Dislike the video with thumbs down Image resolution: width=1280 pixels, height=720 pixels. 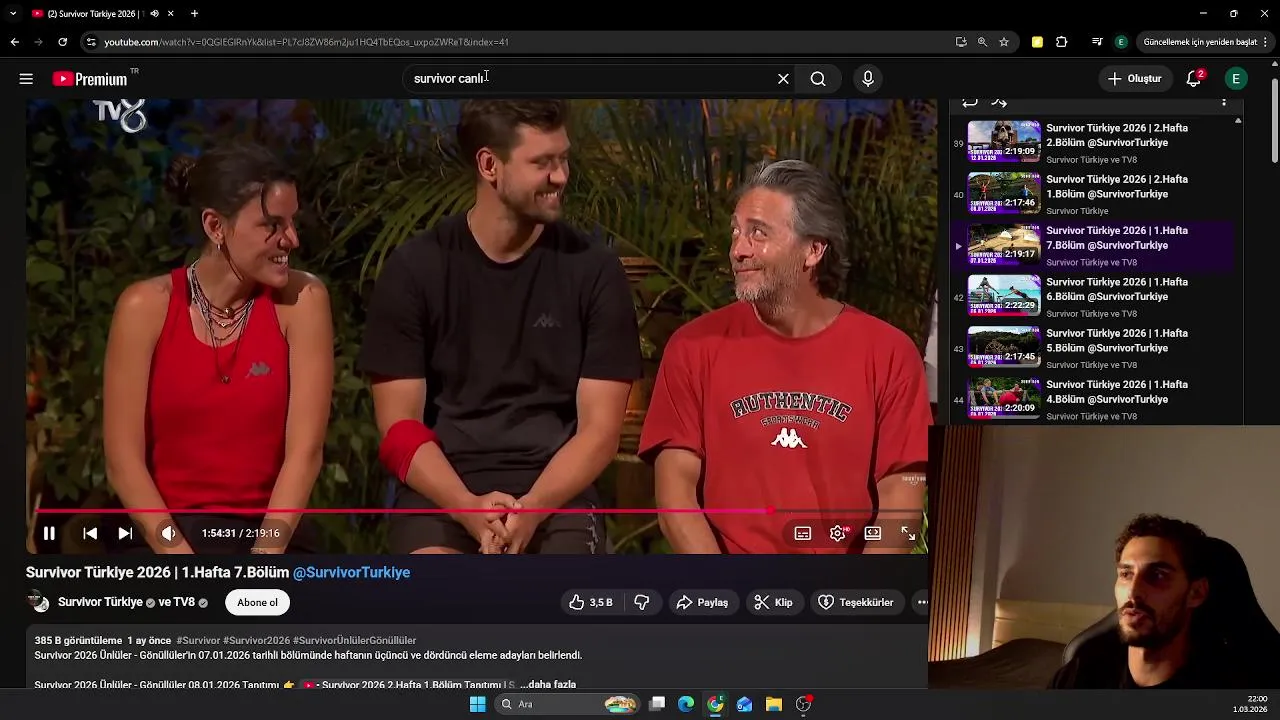point(642,602)
